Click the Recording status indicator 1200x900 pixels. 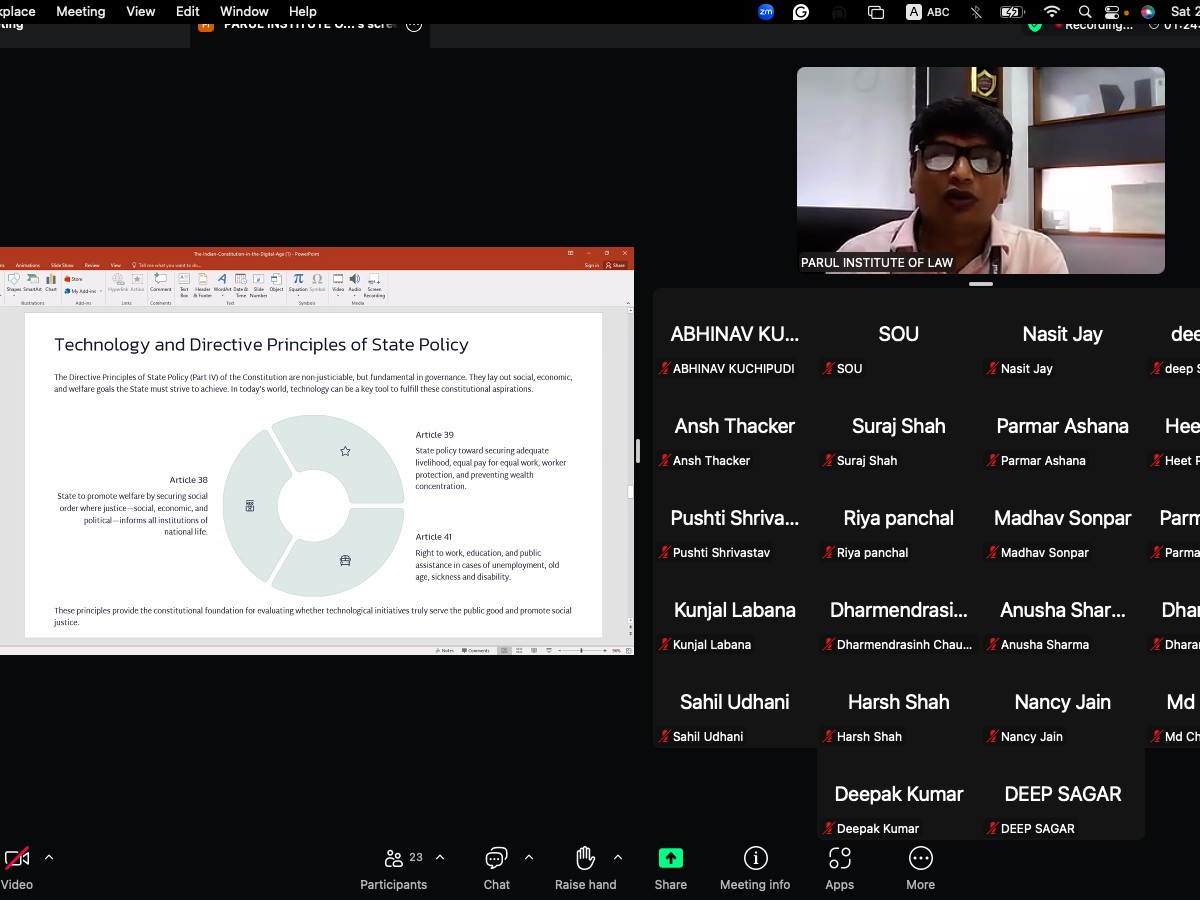coord(1096,25)
